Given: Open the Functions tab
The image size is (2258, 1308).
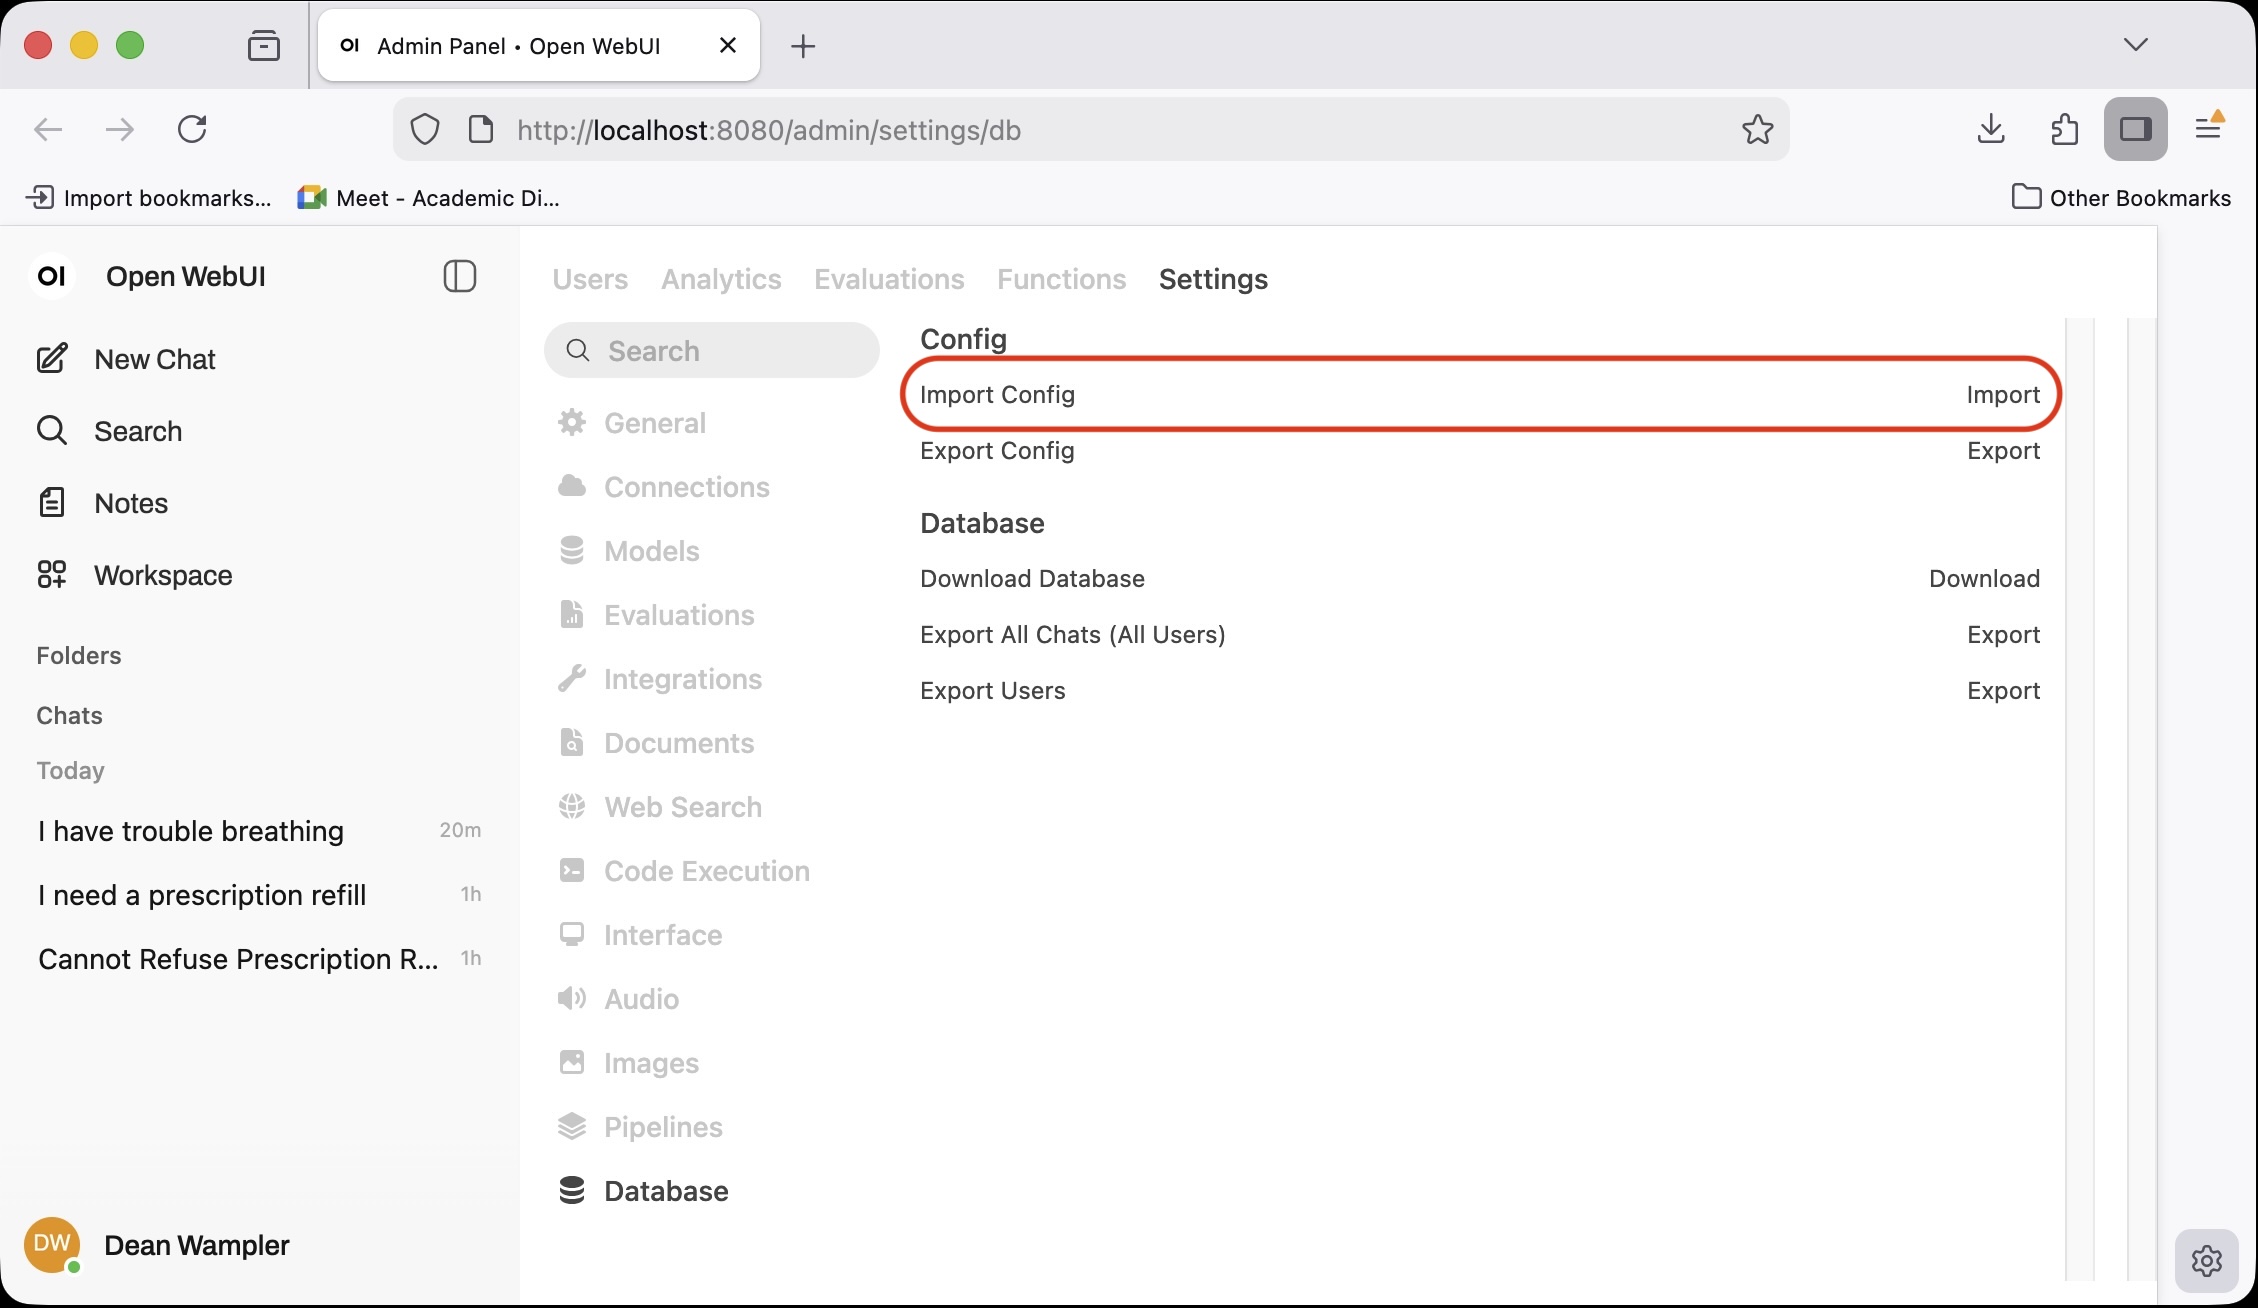Looking at the screenshot, I should point(1061,280).
